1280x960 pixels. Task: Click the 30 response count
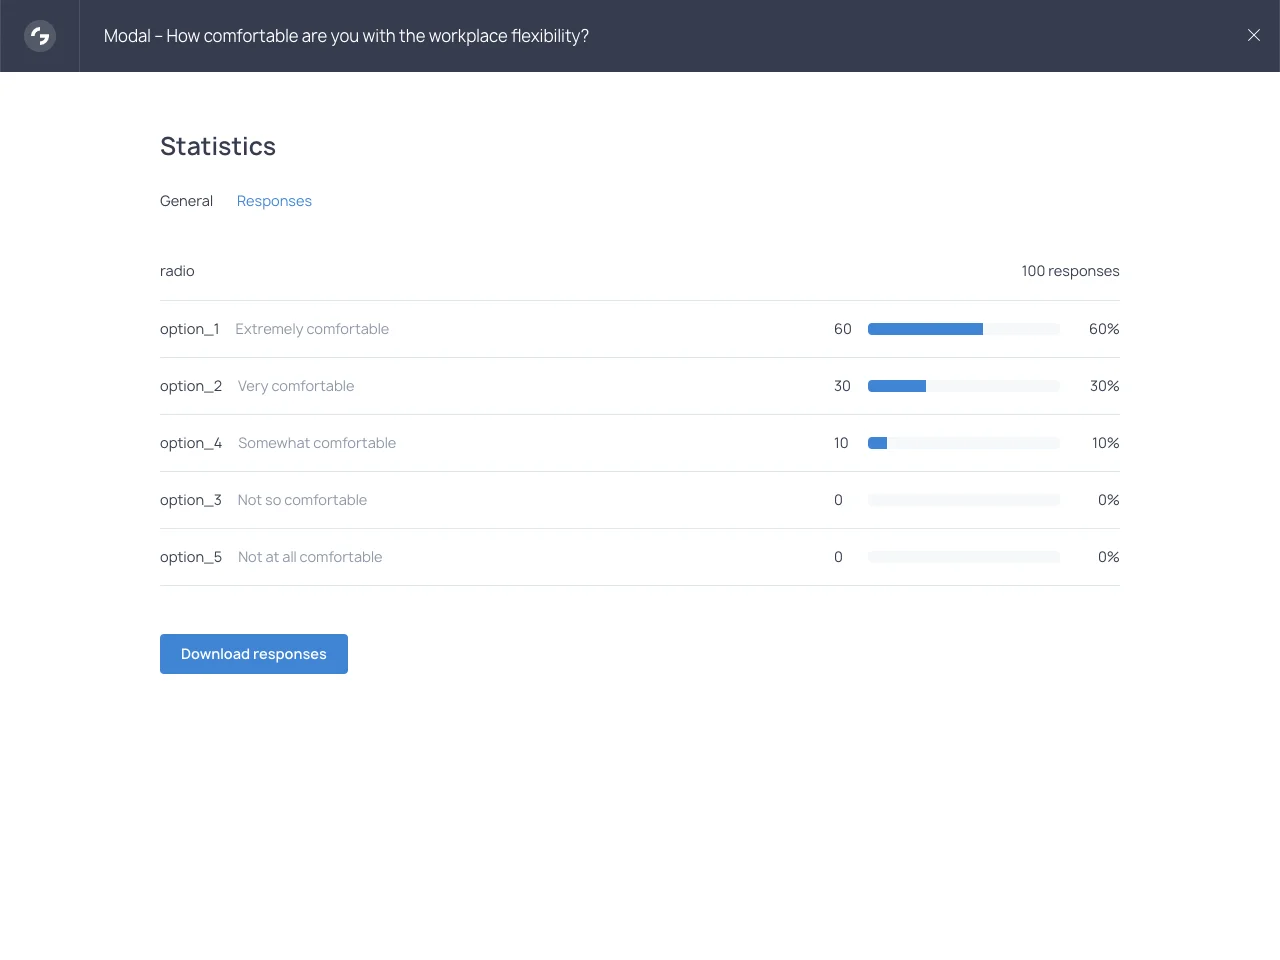pos(842,386)
